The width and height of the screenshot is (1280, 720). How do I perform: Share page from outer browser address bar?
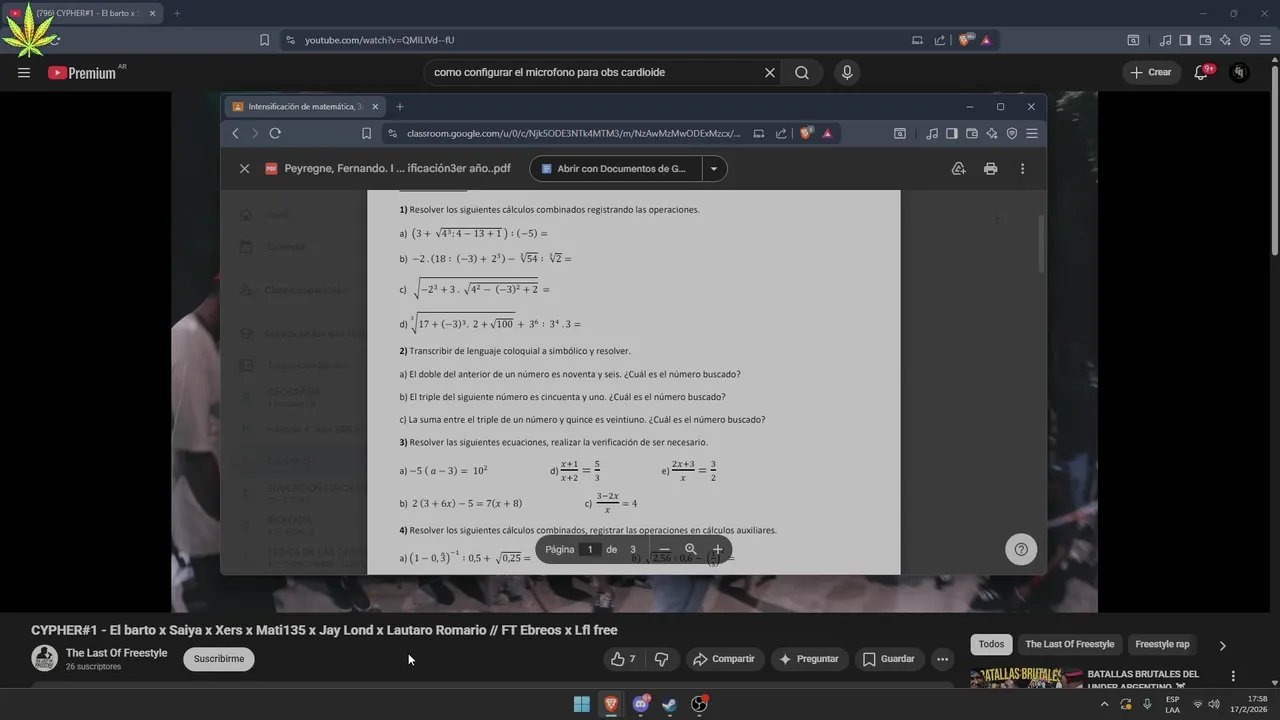[x=940, y=40]
